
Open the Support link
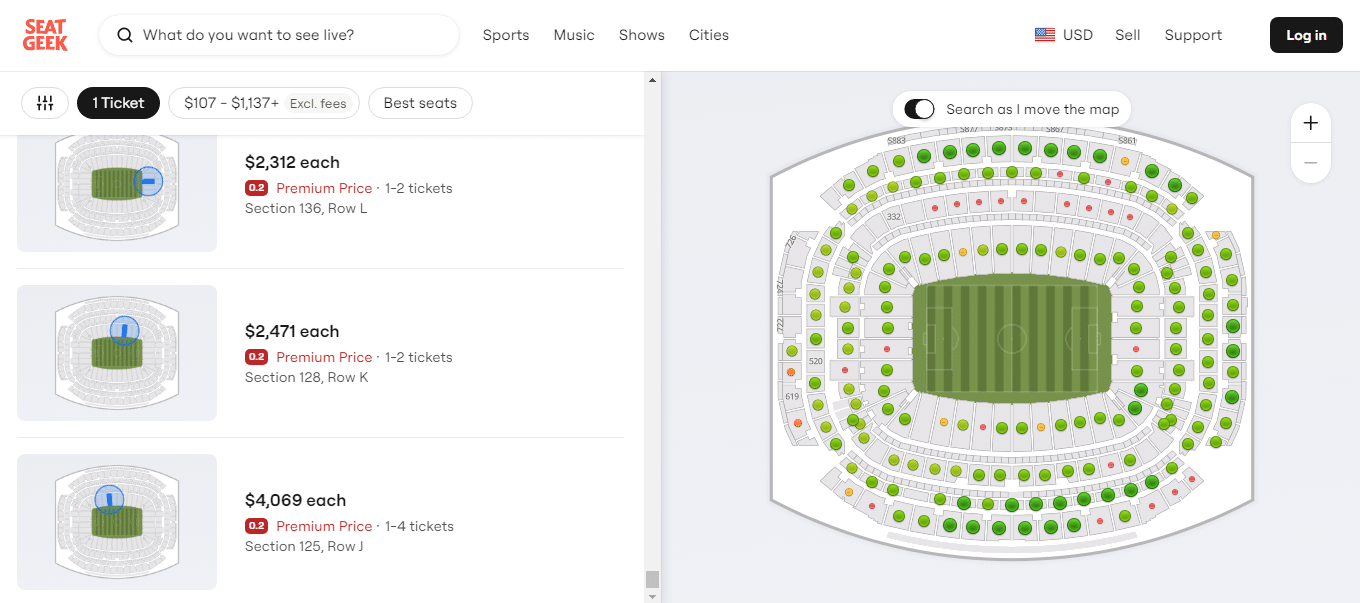(1193, 35)
